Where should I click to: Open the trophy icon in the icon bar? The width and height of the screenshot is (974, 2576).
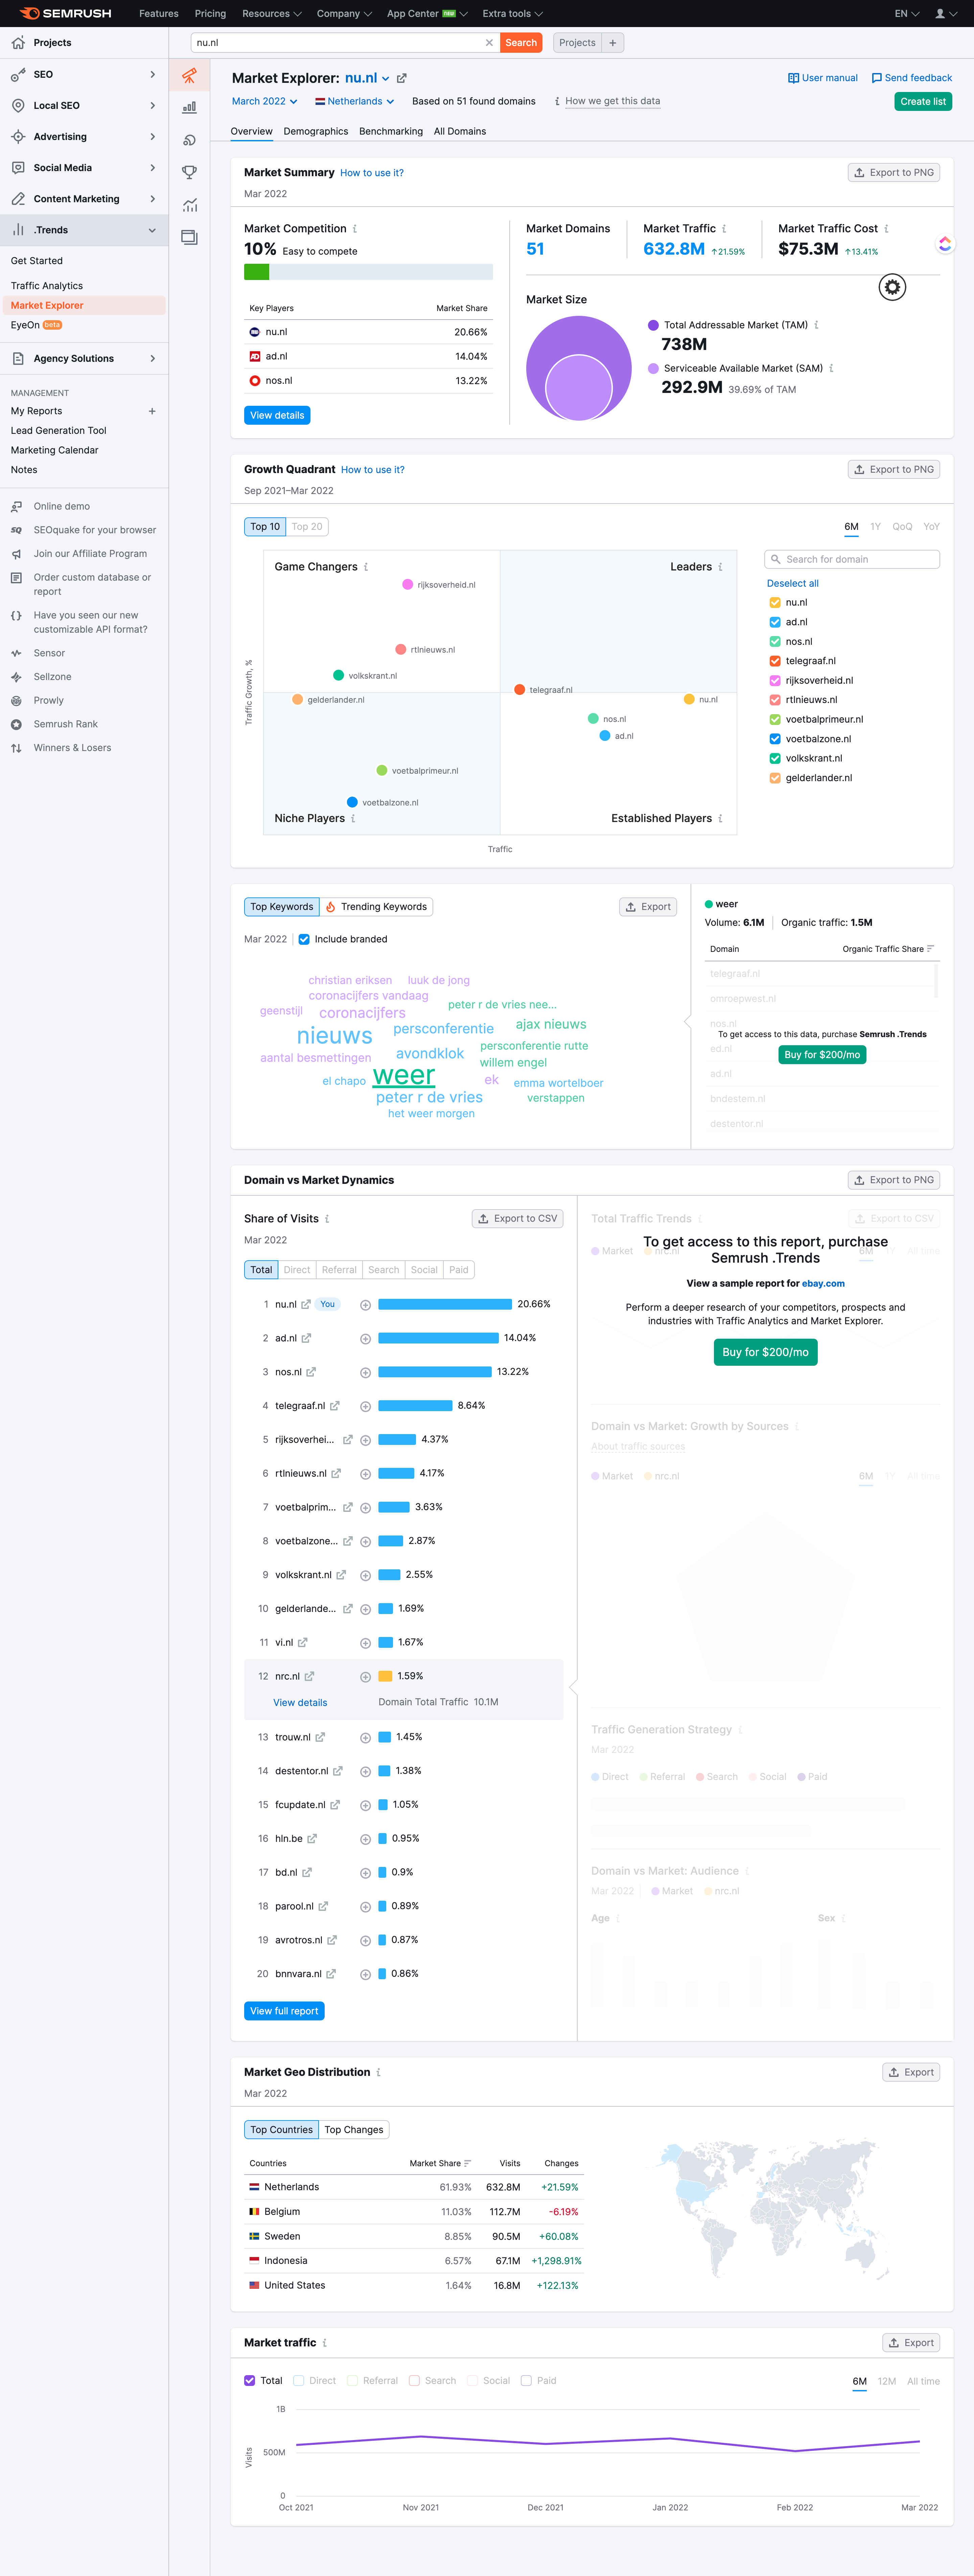click(x=189, y=172)
